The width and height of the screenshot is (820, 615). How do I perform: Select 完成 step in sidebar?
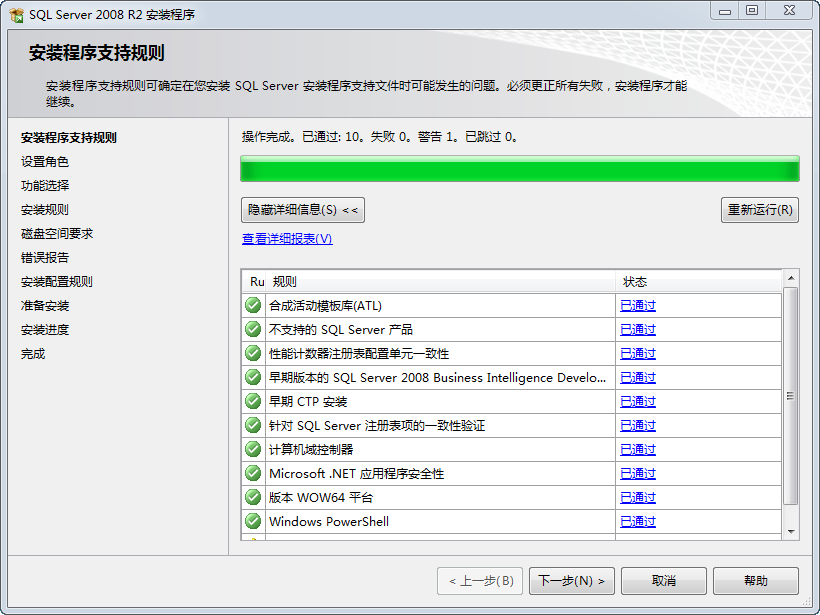(x=33, y=354)
